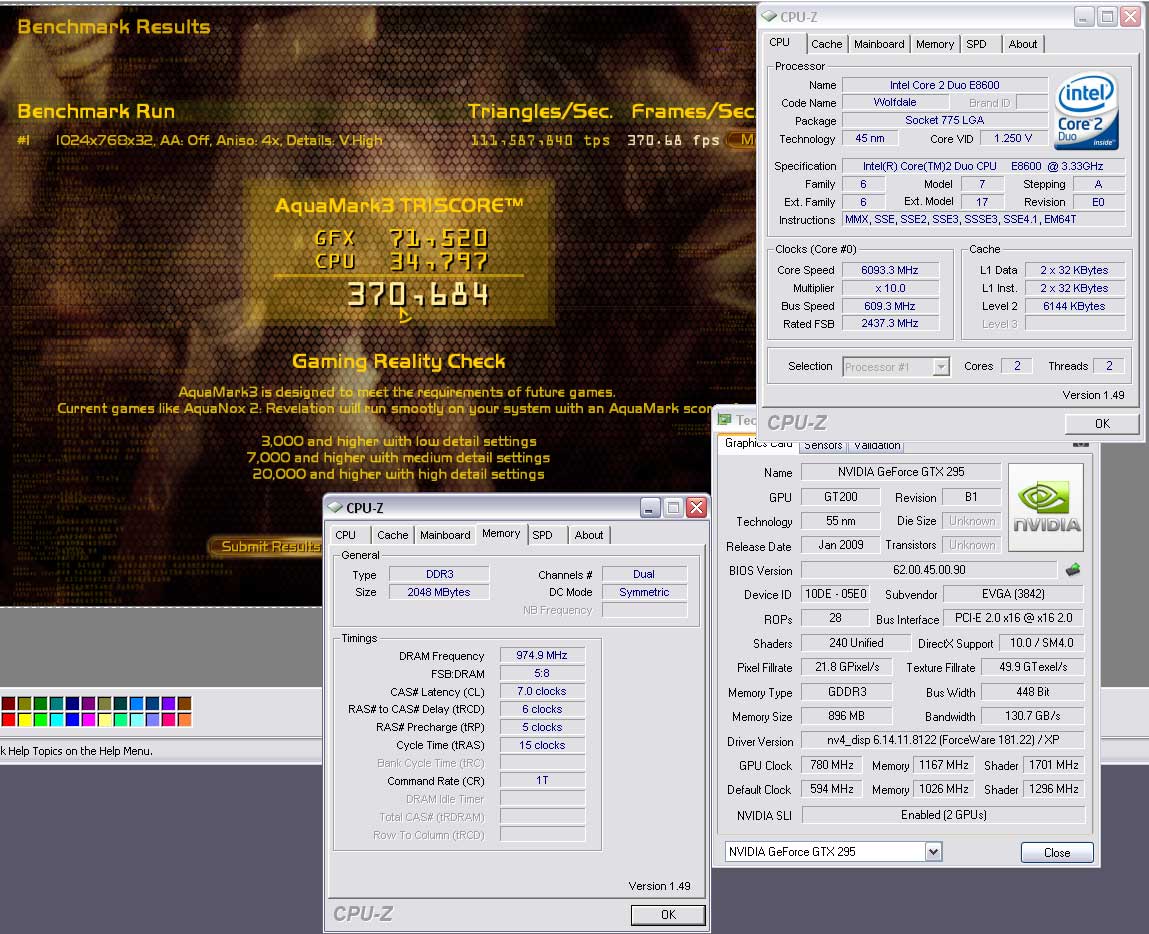Open the NVIDIA GeForce GTX 295 card dropdown

click(933, 851)
